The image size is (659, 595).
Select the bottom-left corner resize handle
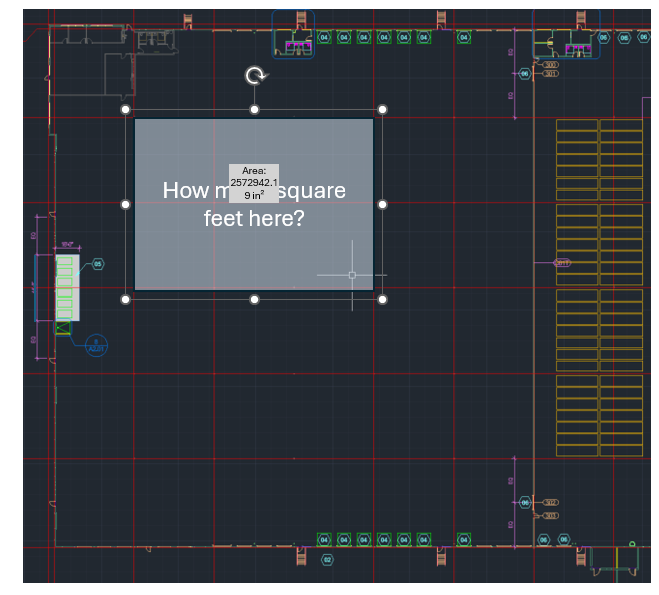coord(125,300)
